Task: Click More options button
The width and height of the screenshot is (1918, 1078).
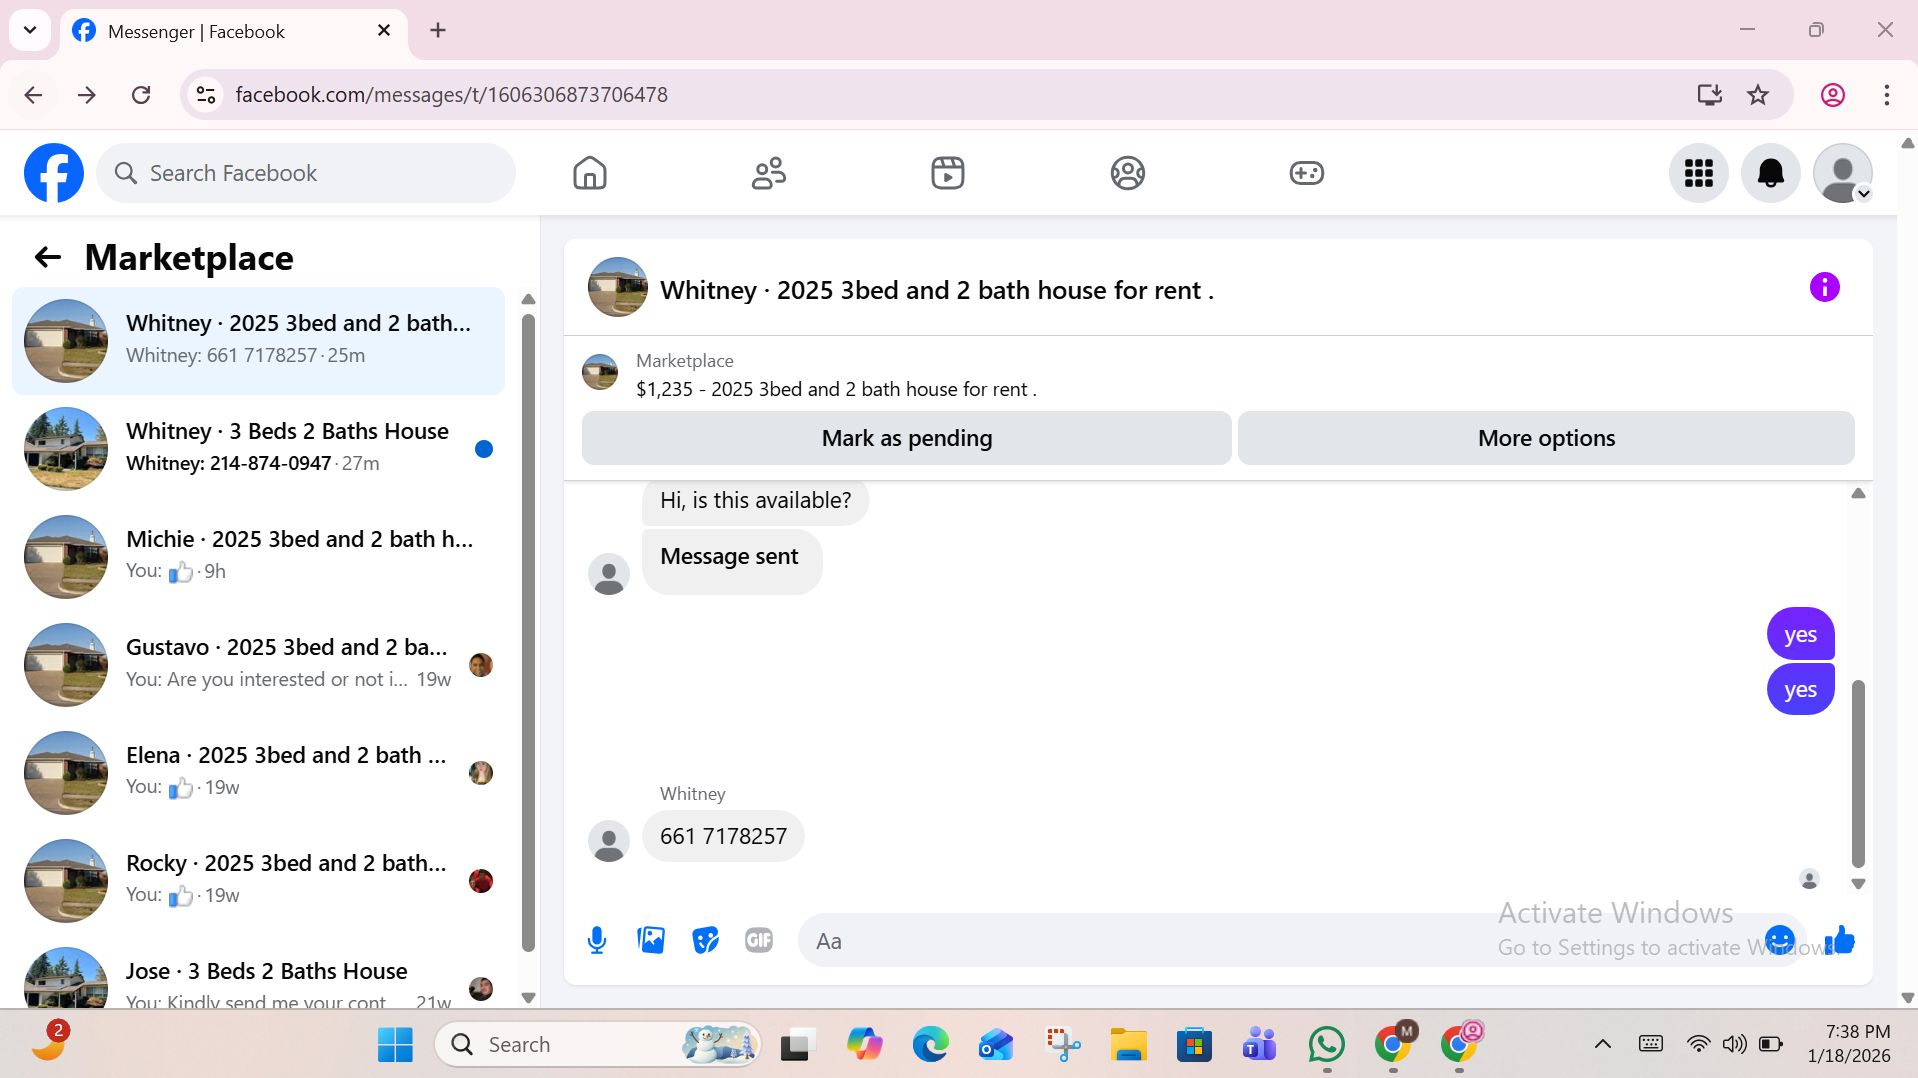Action: [1546, 438]
